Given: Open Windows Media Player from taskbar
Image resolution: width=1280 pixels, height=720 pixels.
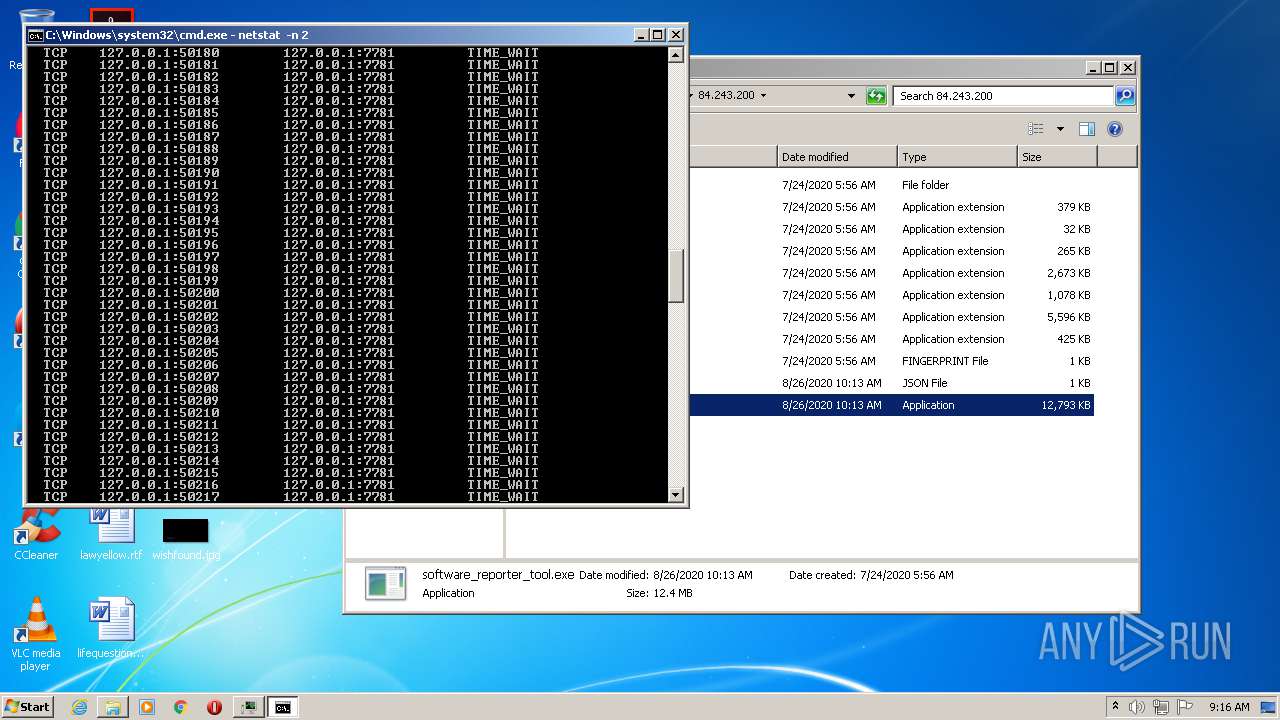Looking at the screenshot, I should (147, 707).
